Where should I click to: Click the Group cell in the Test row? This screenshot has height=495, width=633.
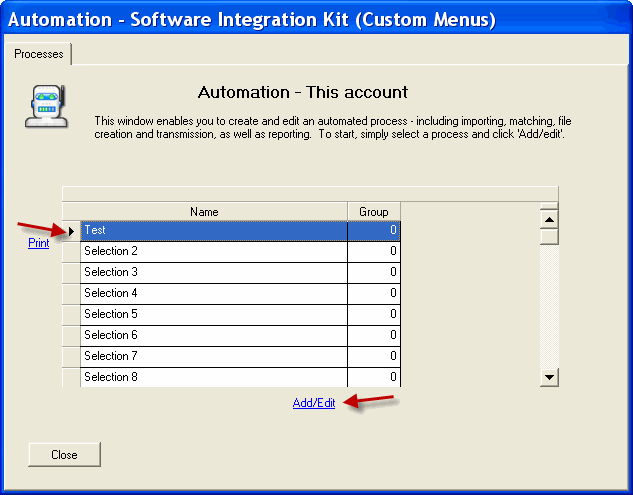point(374,231)
